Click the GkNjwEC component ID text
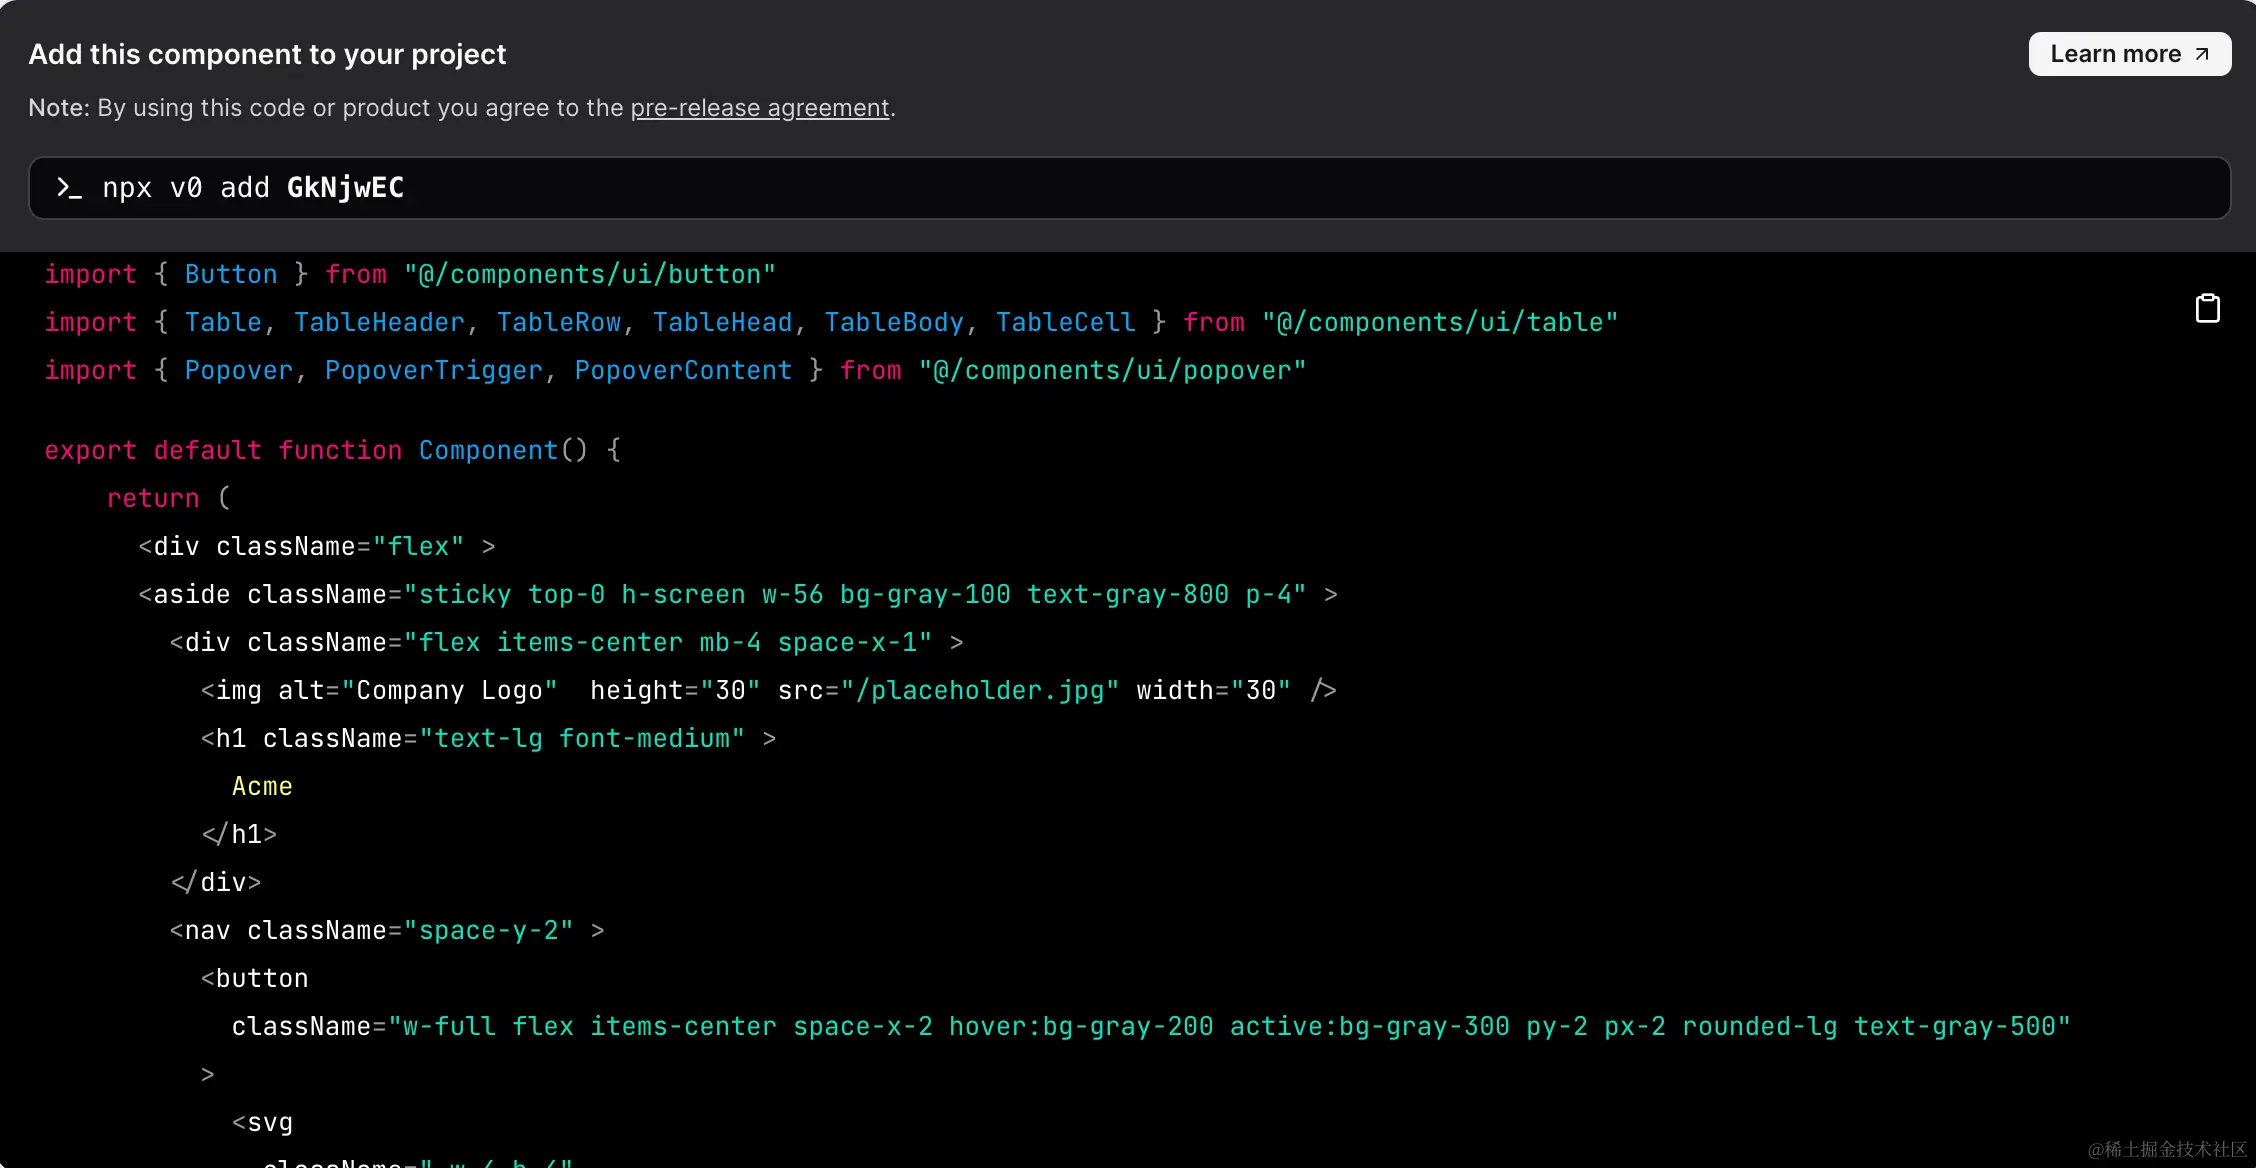This screenshot has height=1168, width=2256. [x=345, y=188]
